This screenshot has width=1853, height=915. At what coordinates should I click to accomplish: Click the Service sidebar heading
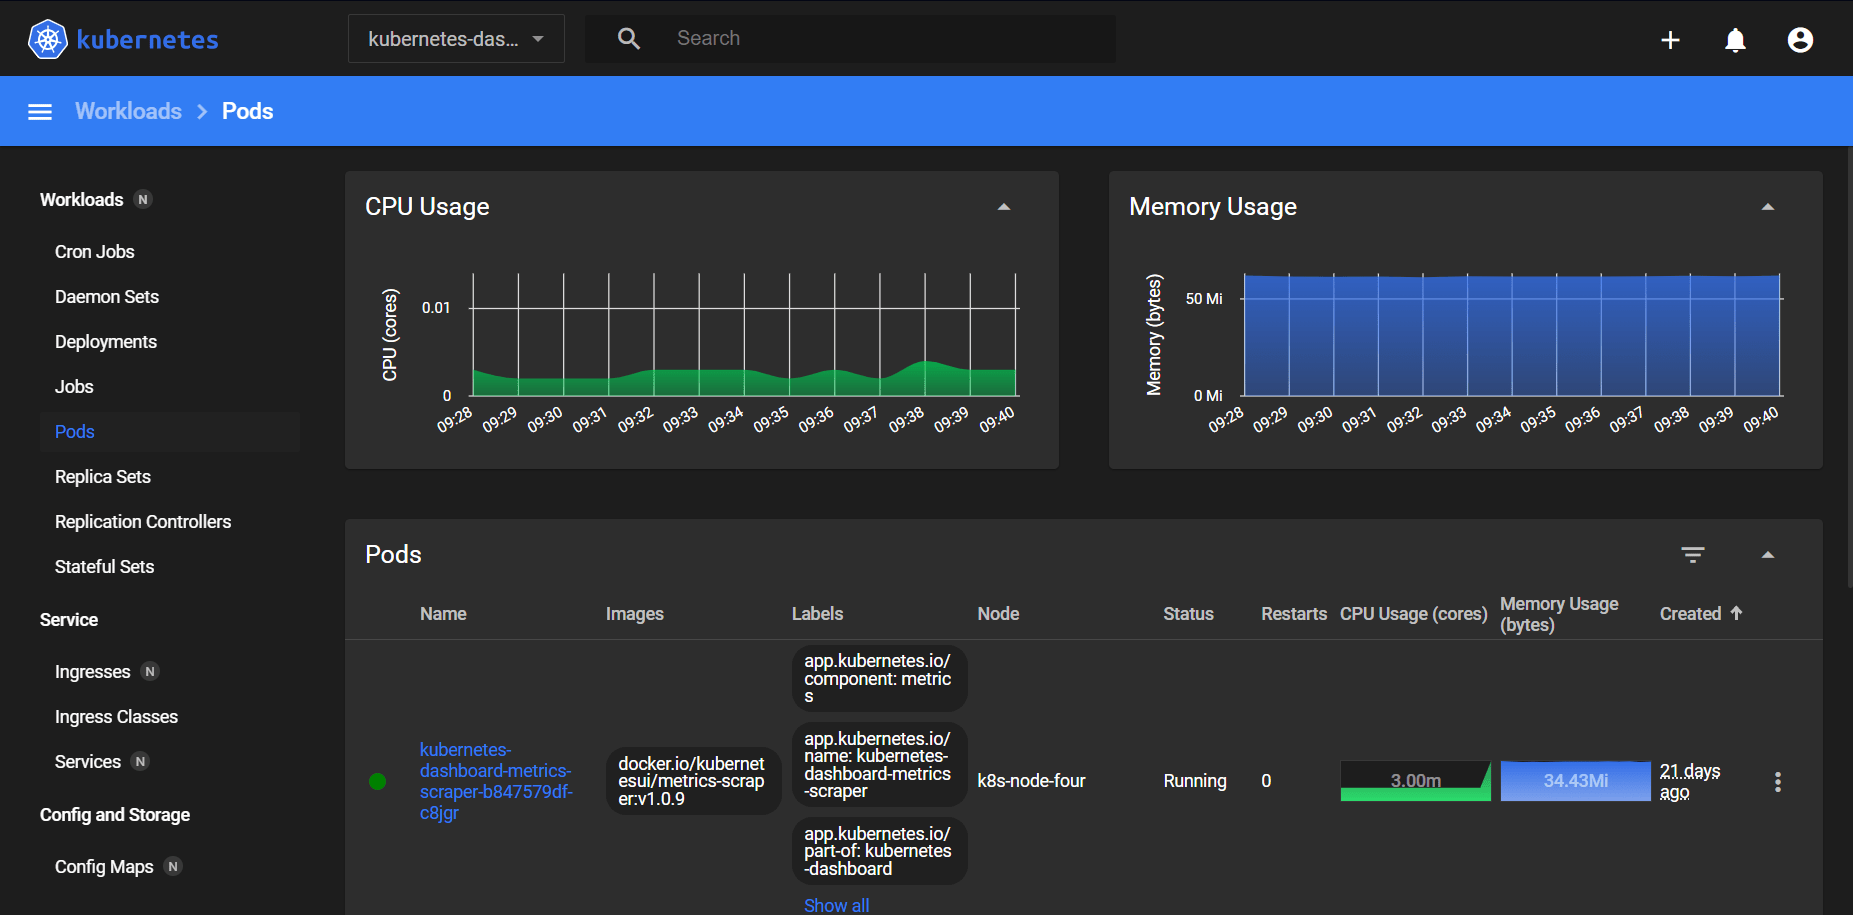tap(69, 620)
